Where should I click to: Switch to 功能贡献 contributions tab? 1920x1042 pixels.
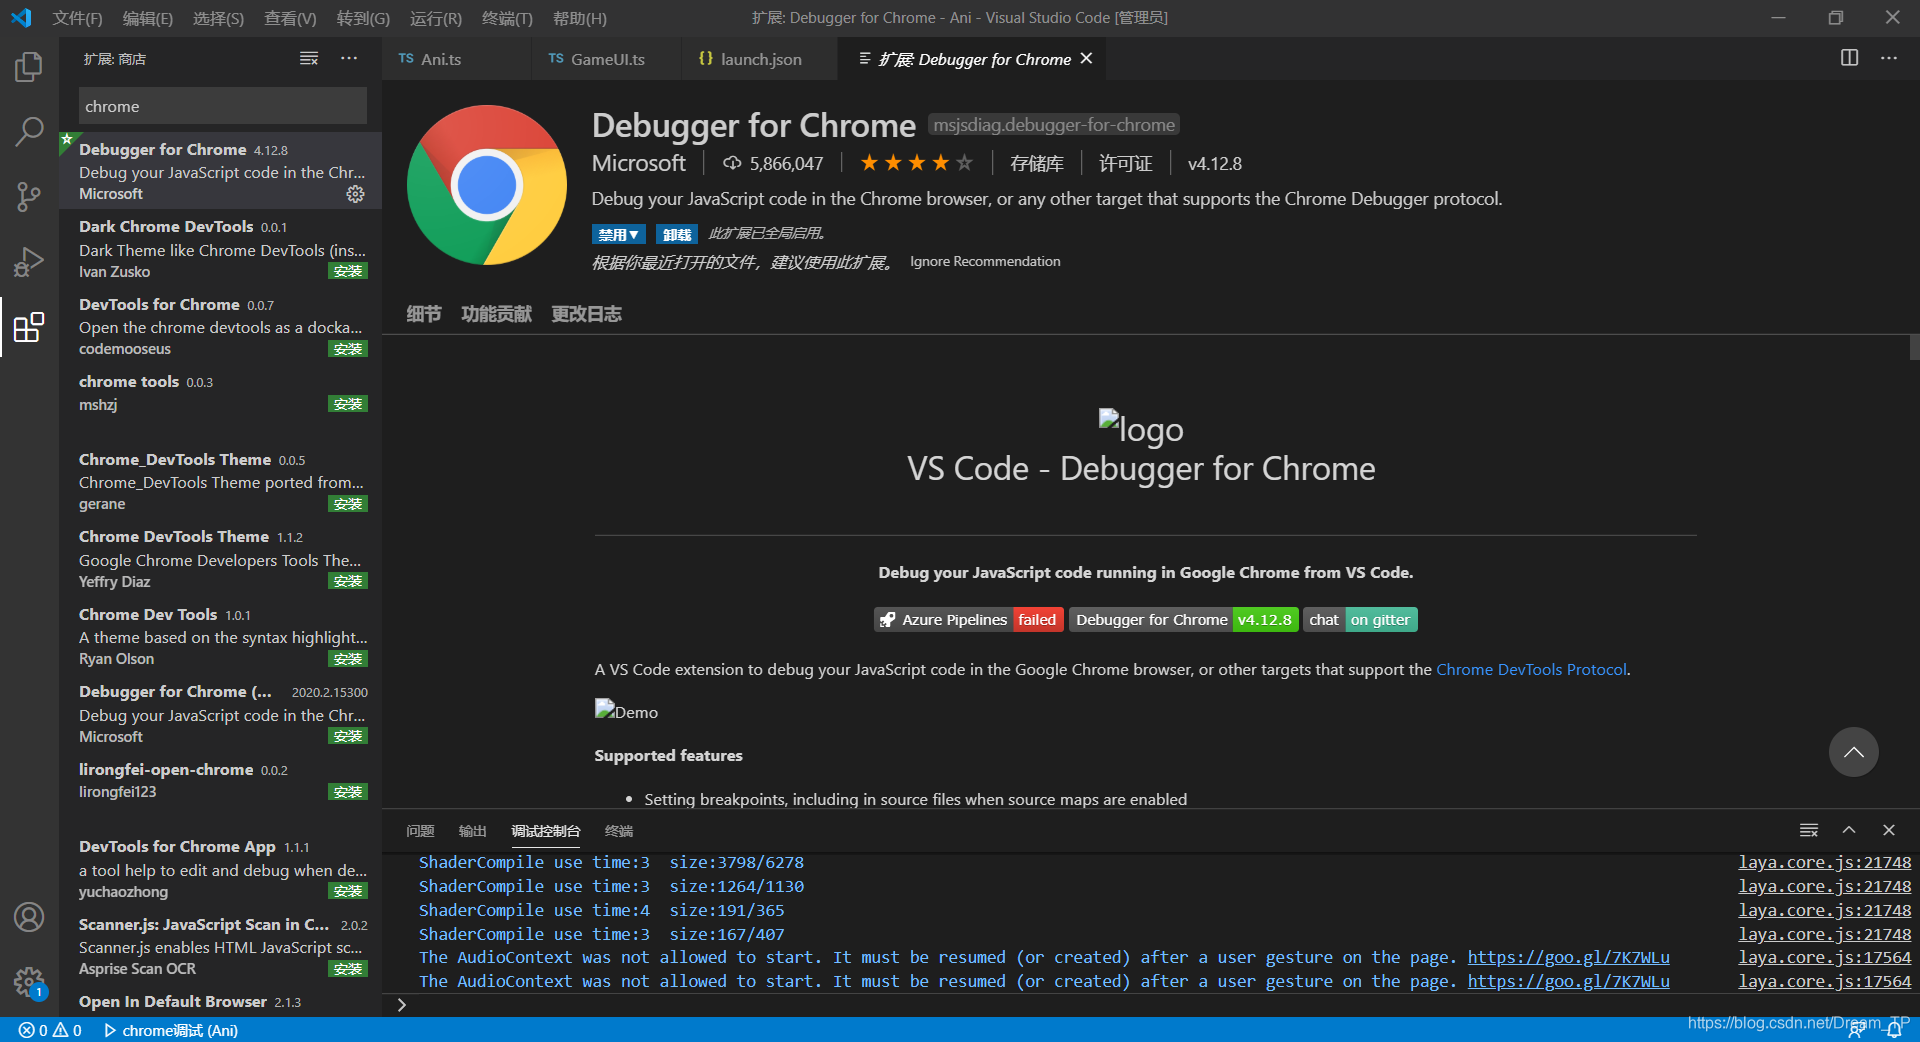coord(496,314)
